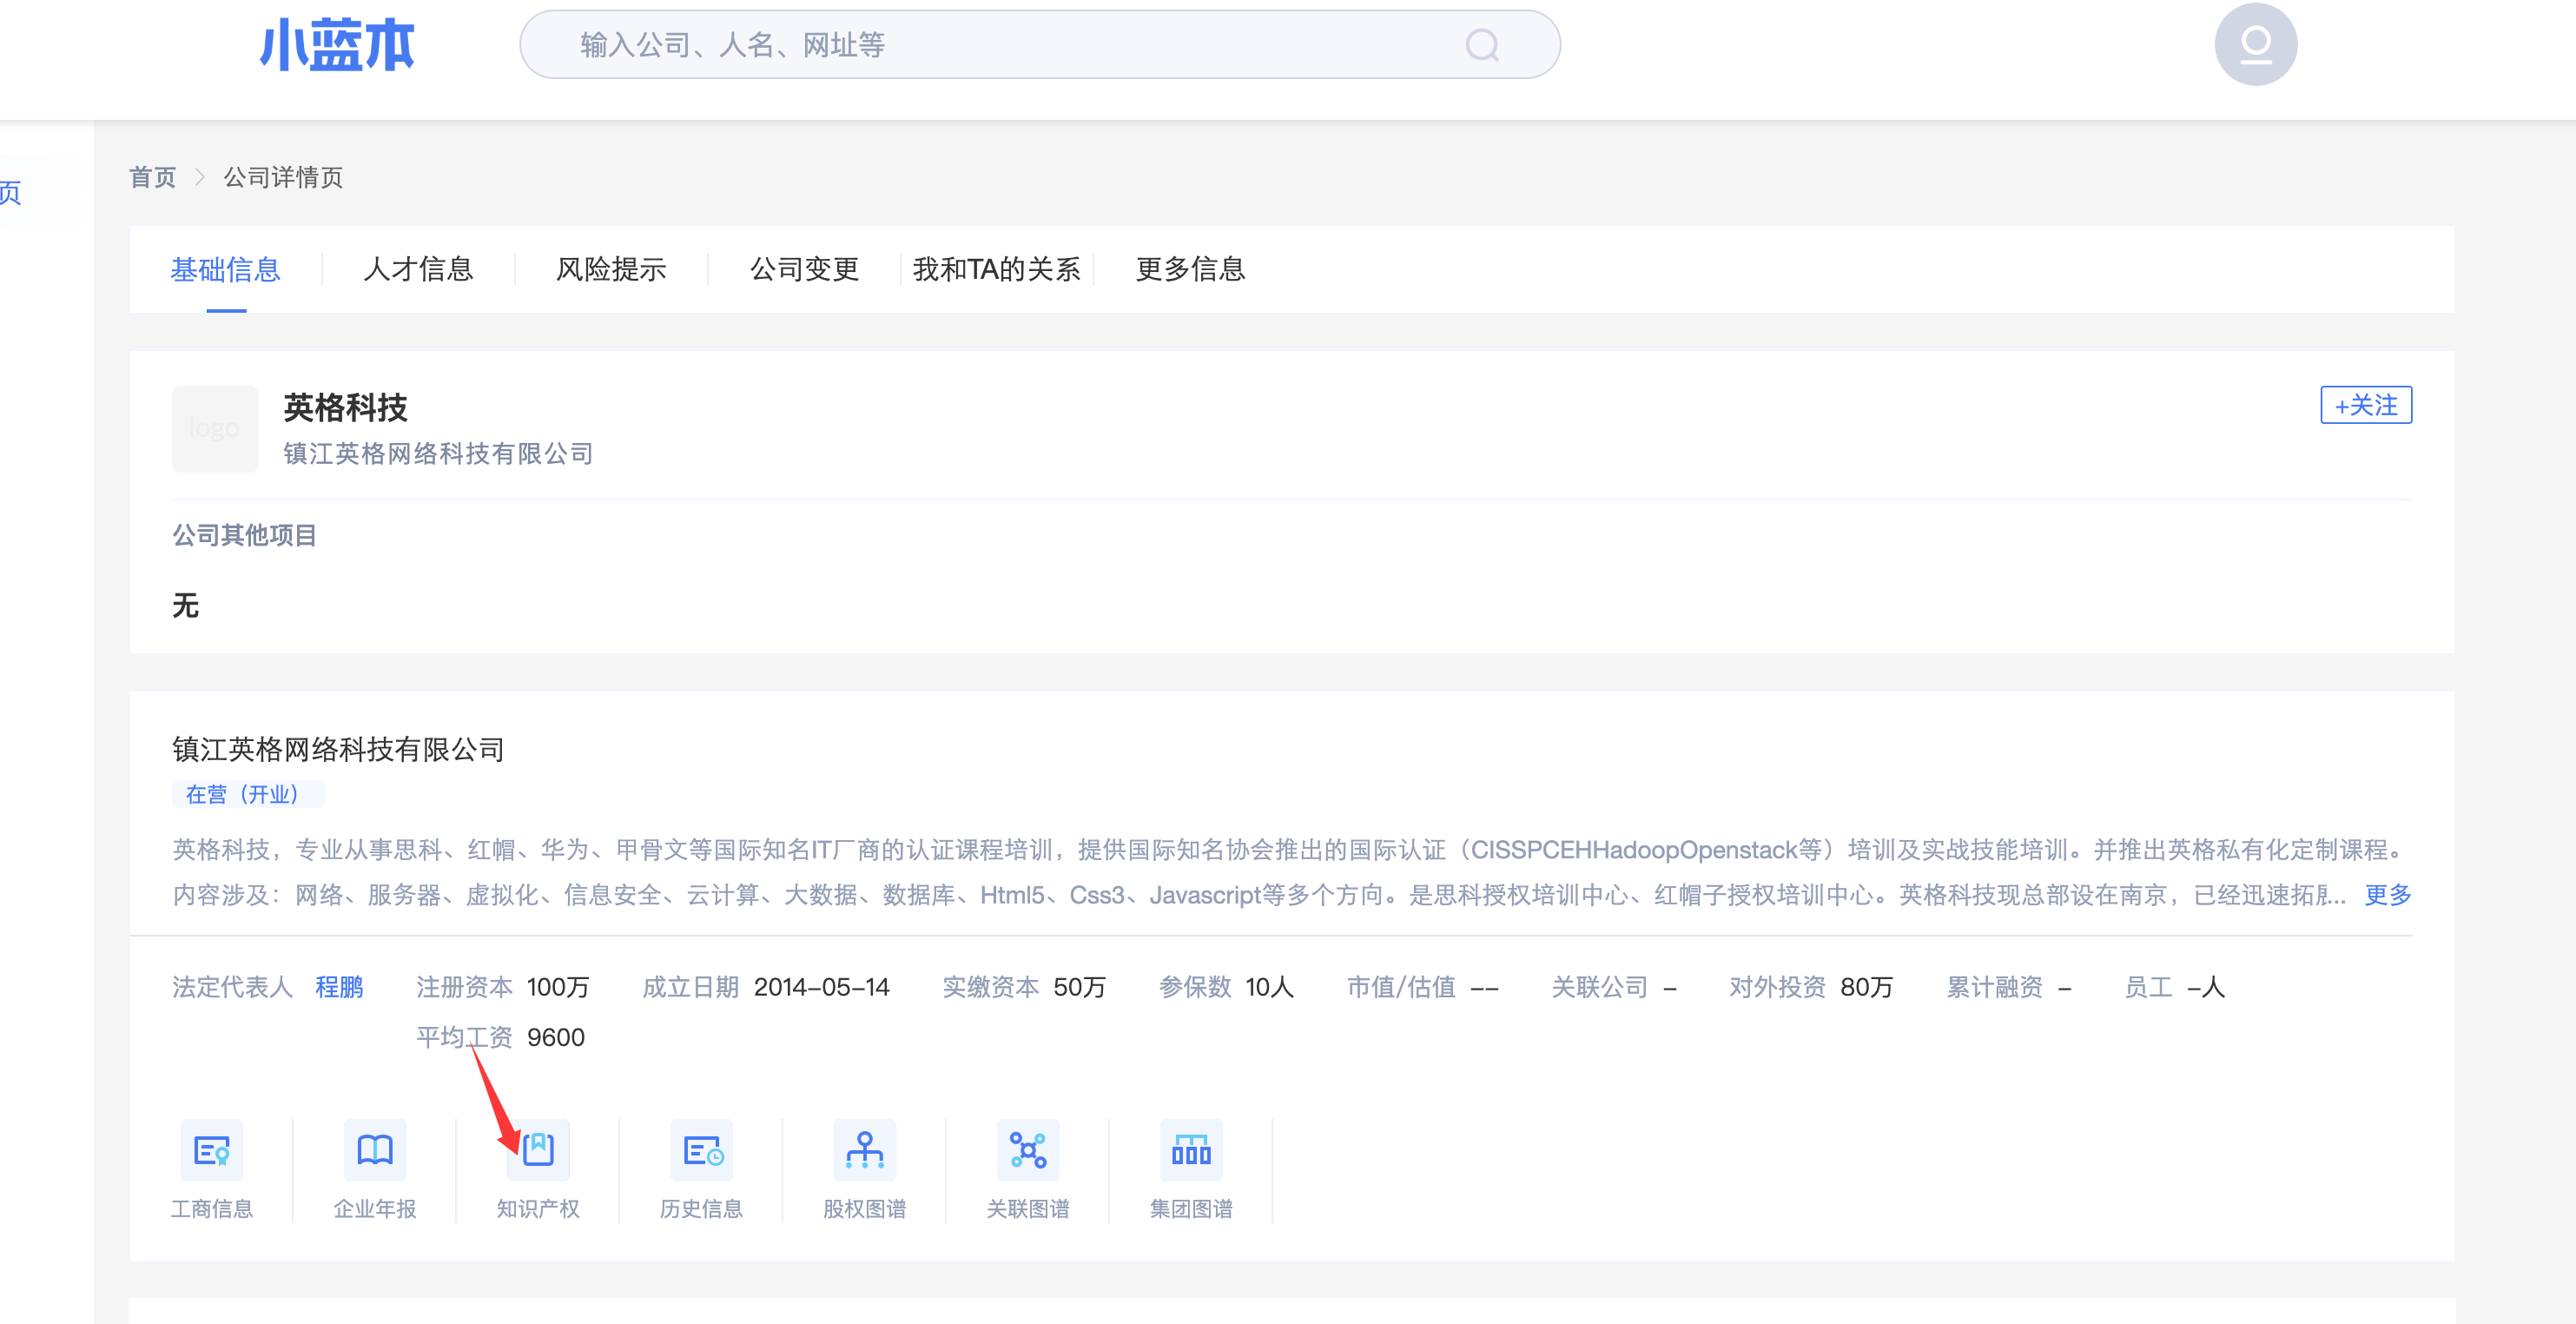Go to 首页 breadcrumb link
The image size is (2576, 1324).
(152, 177)
